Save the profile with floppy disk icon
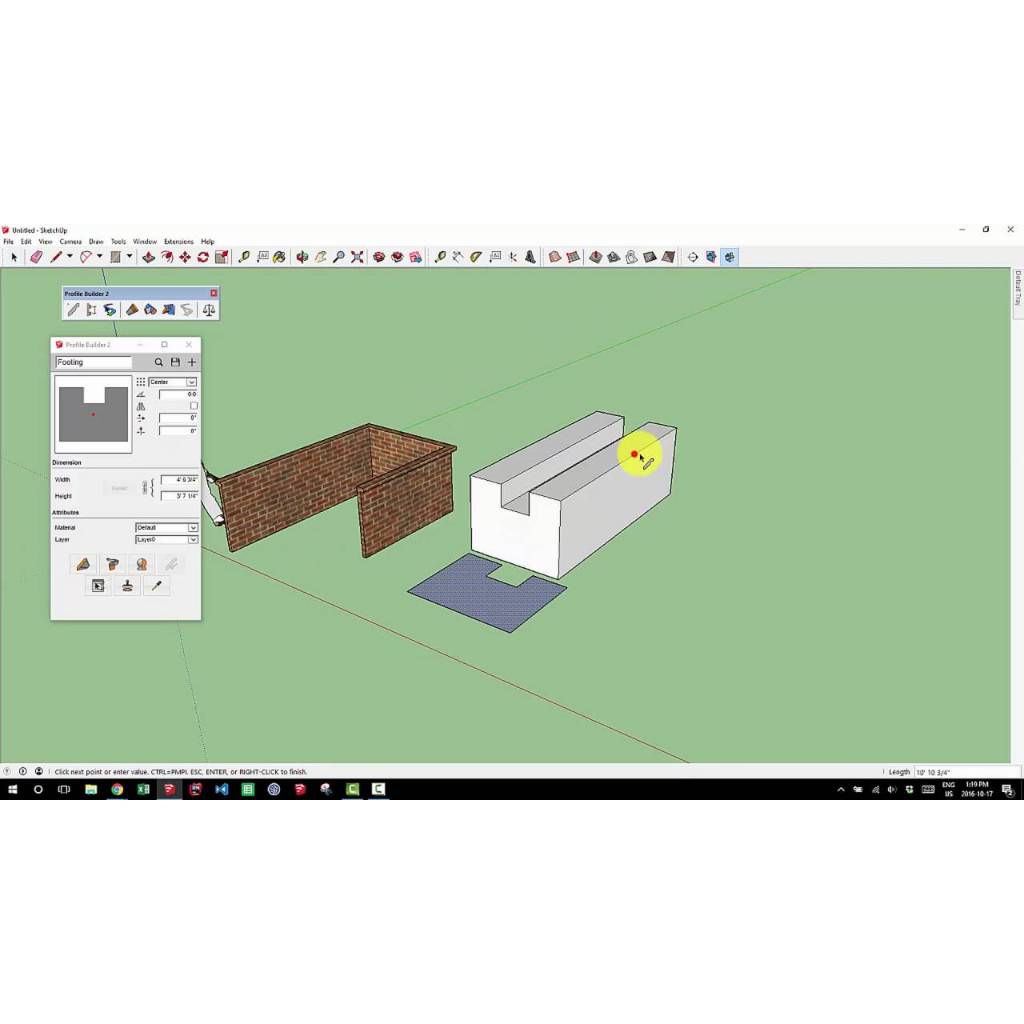The image size is (1024, 1024). tap(175, 362)
